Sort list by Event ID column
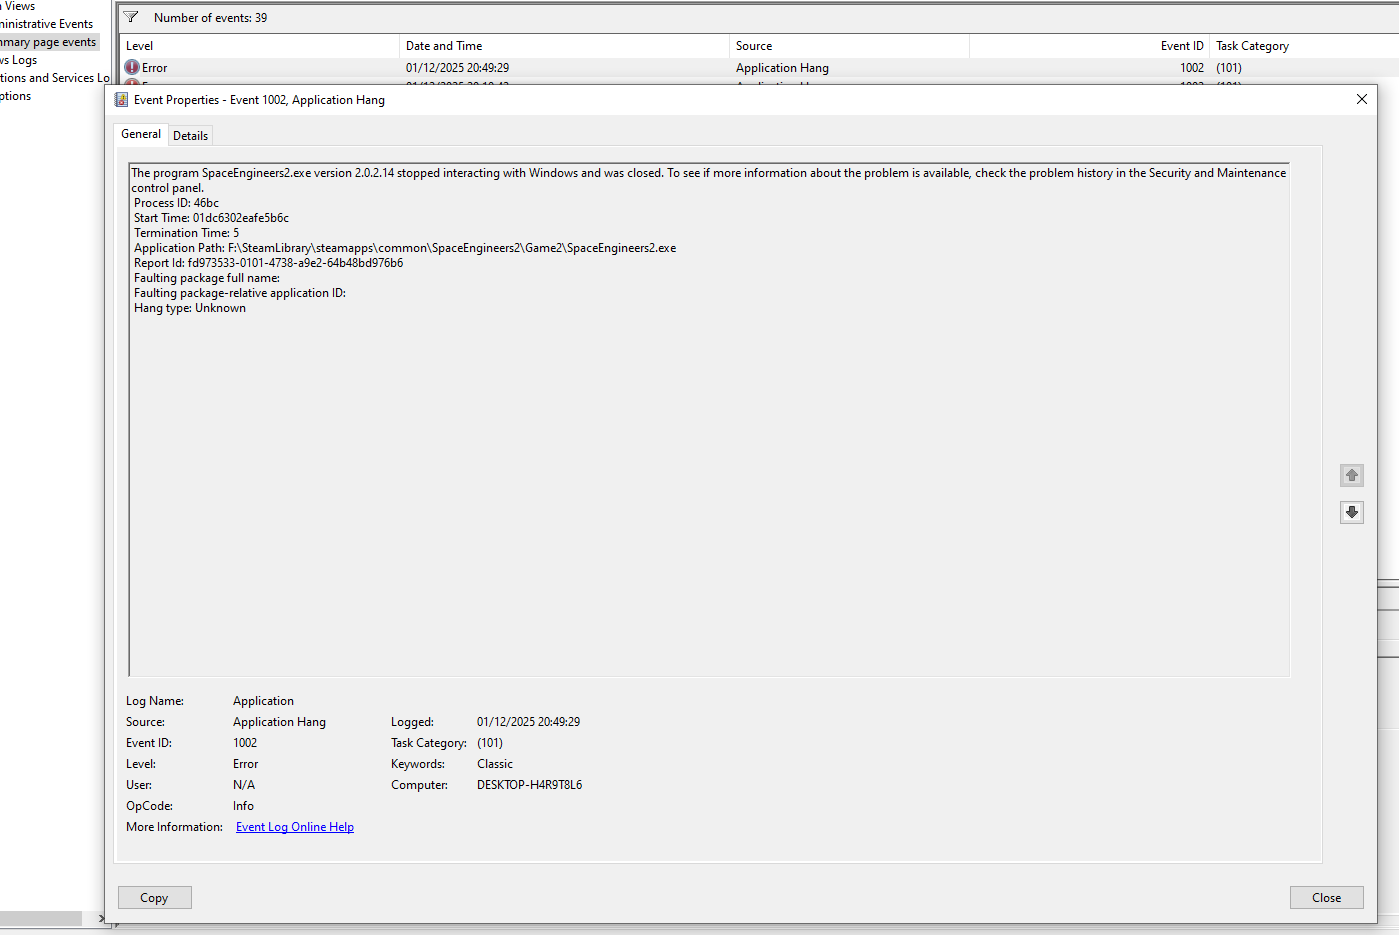 1089,46
